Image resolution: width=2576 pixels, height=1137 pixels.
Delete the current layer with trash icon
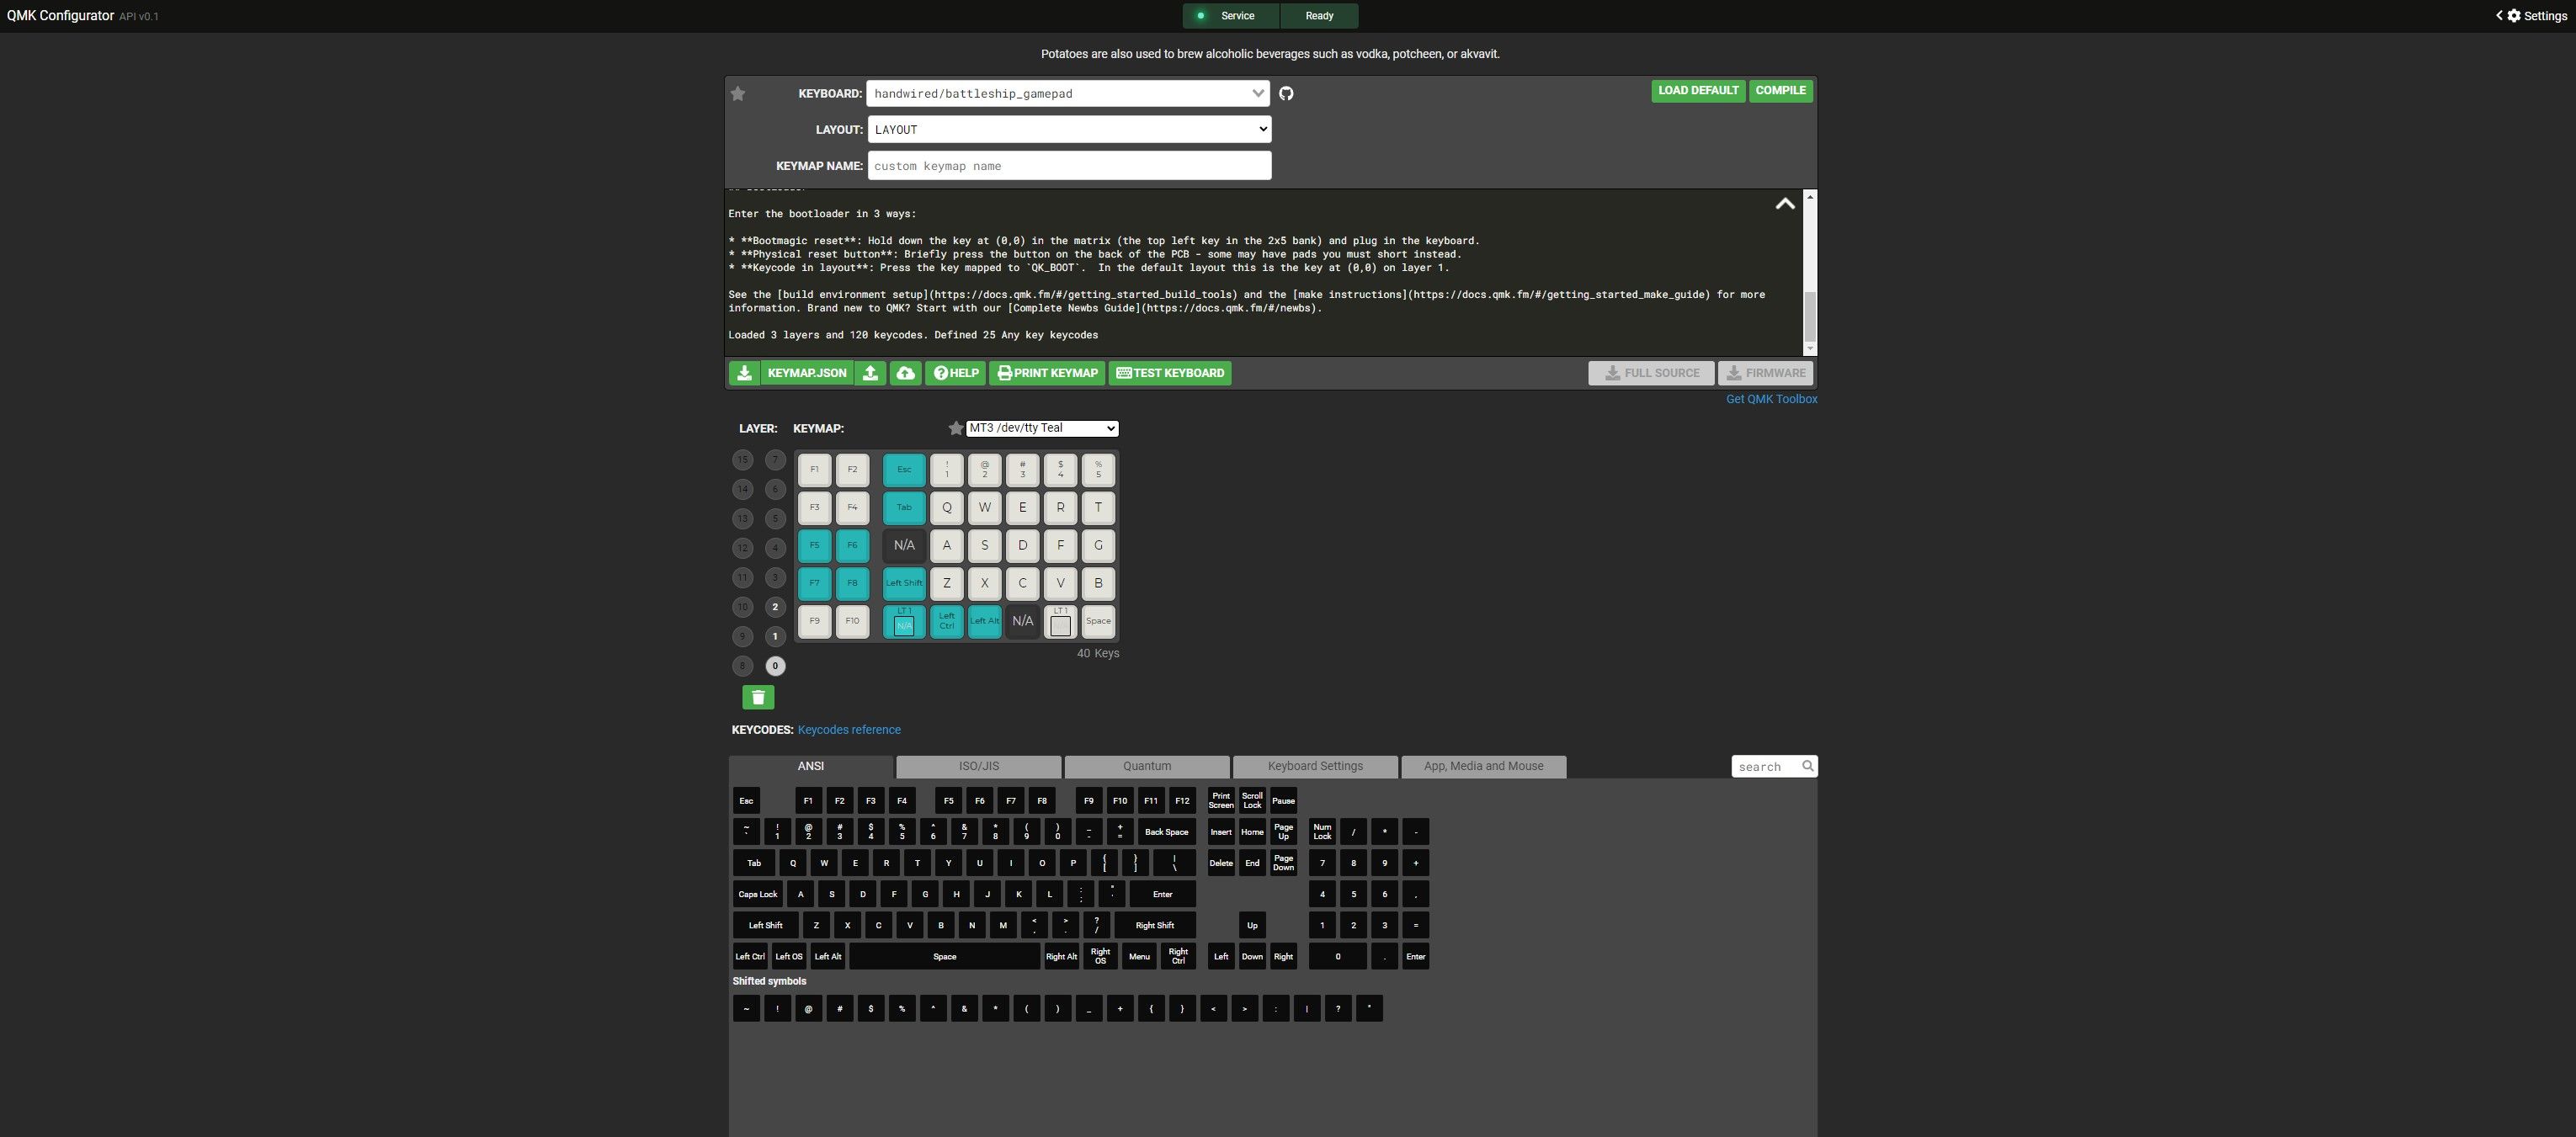point(757,697)
